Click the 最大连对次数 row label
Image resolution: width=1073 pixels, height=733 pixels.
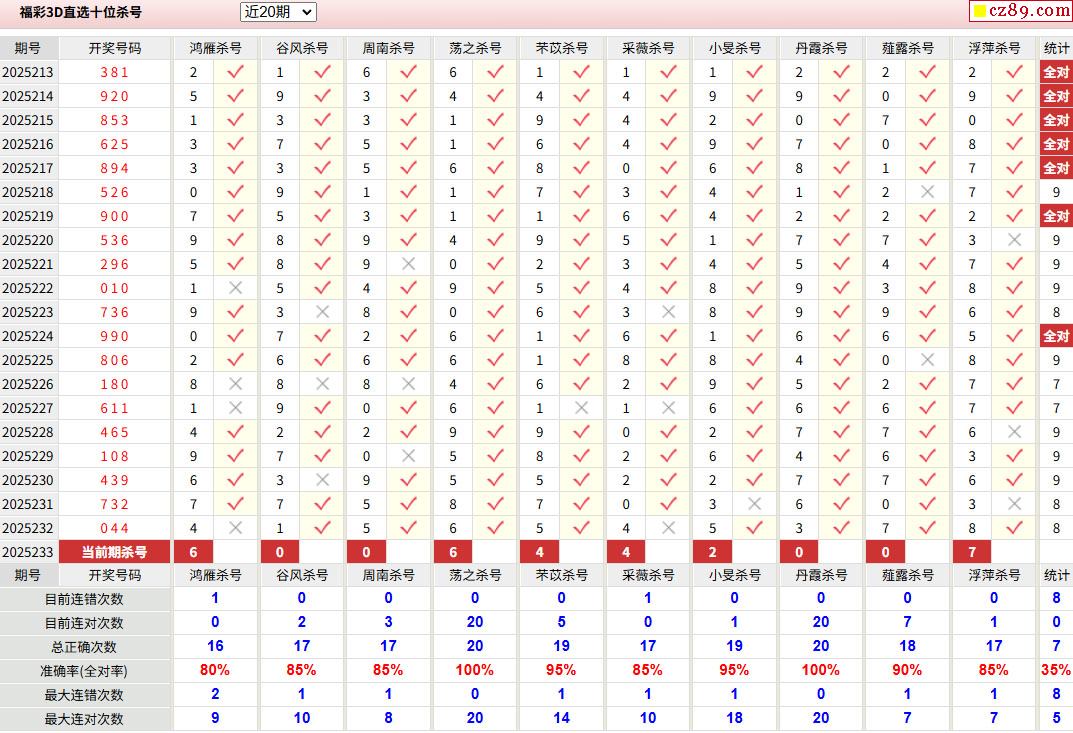[x=84, y=719]
